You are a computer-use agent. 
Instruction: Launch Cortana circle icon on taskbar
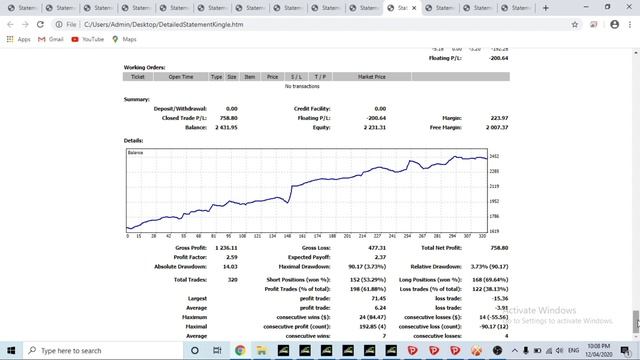(195, 351)
